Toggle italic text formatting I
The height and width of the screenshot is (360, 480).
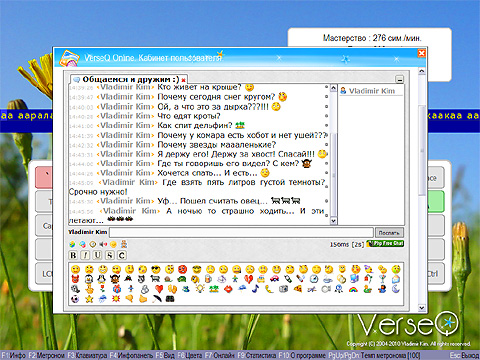point(85,255)
